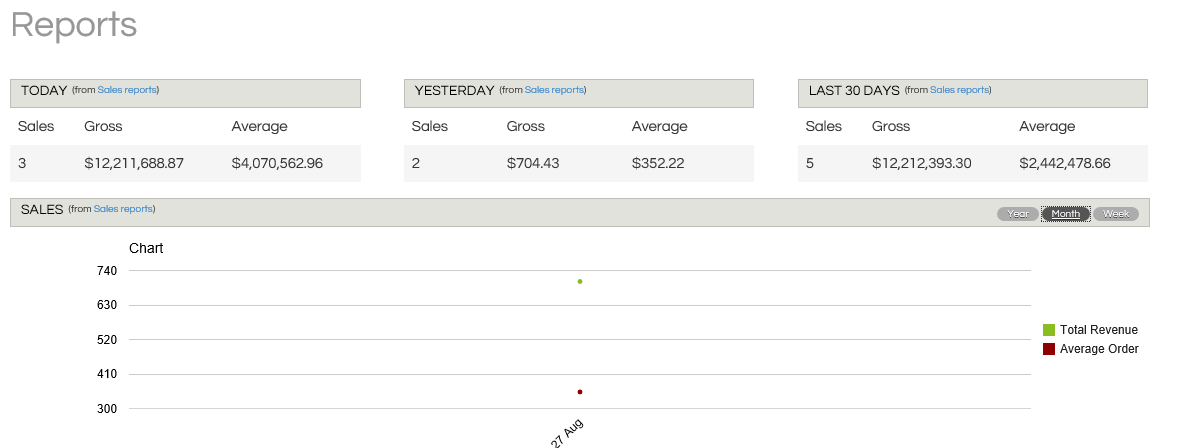
Task: Click yesterday's gross value $704.43
Action: pos(533,163)
